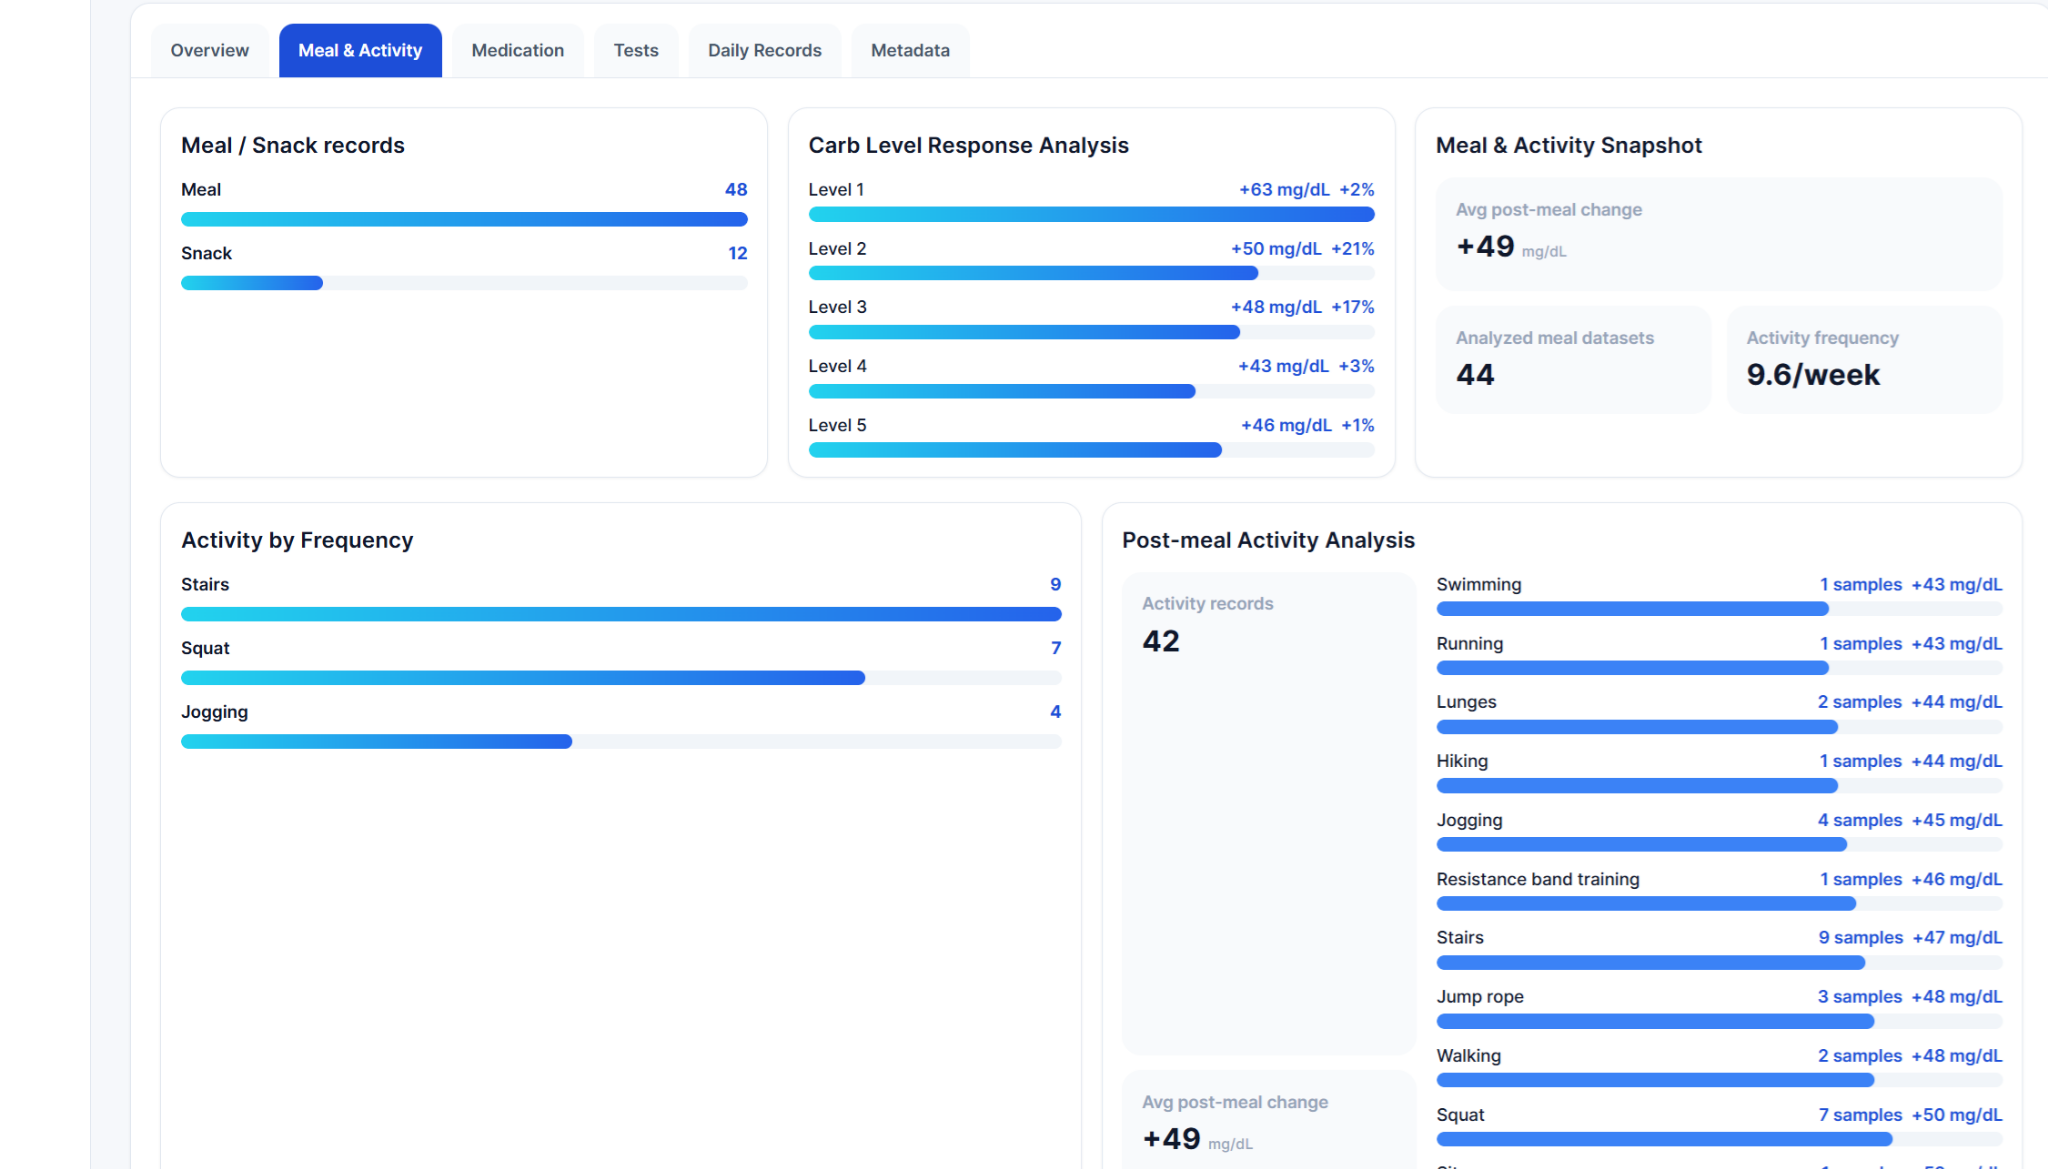Click the Activity frequency 9.6/week card

coord(1864,360)
